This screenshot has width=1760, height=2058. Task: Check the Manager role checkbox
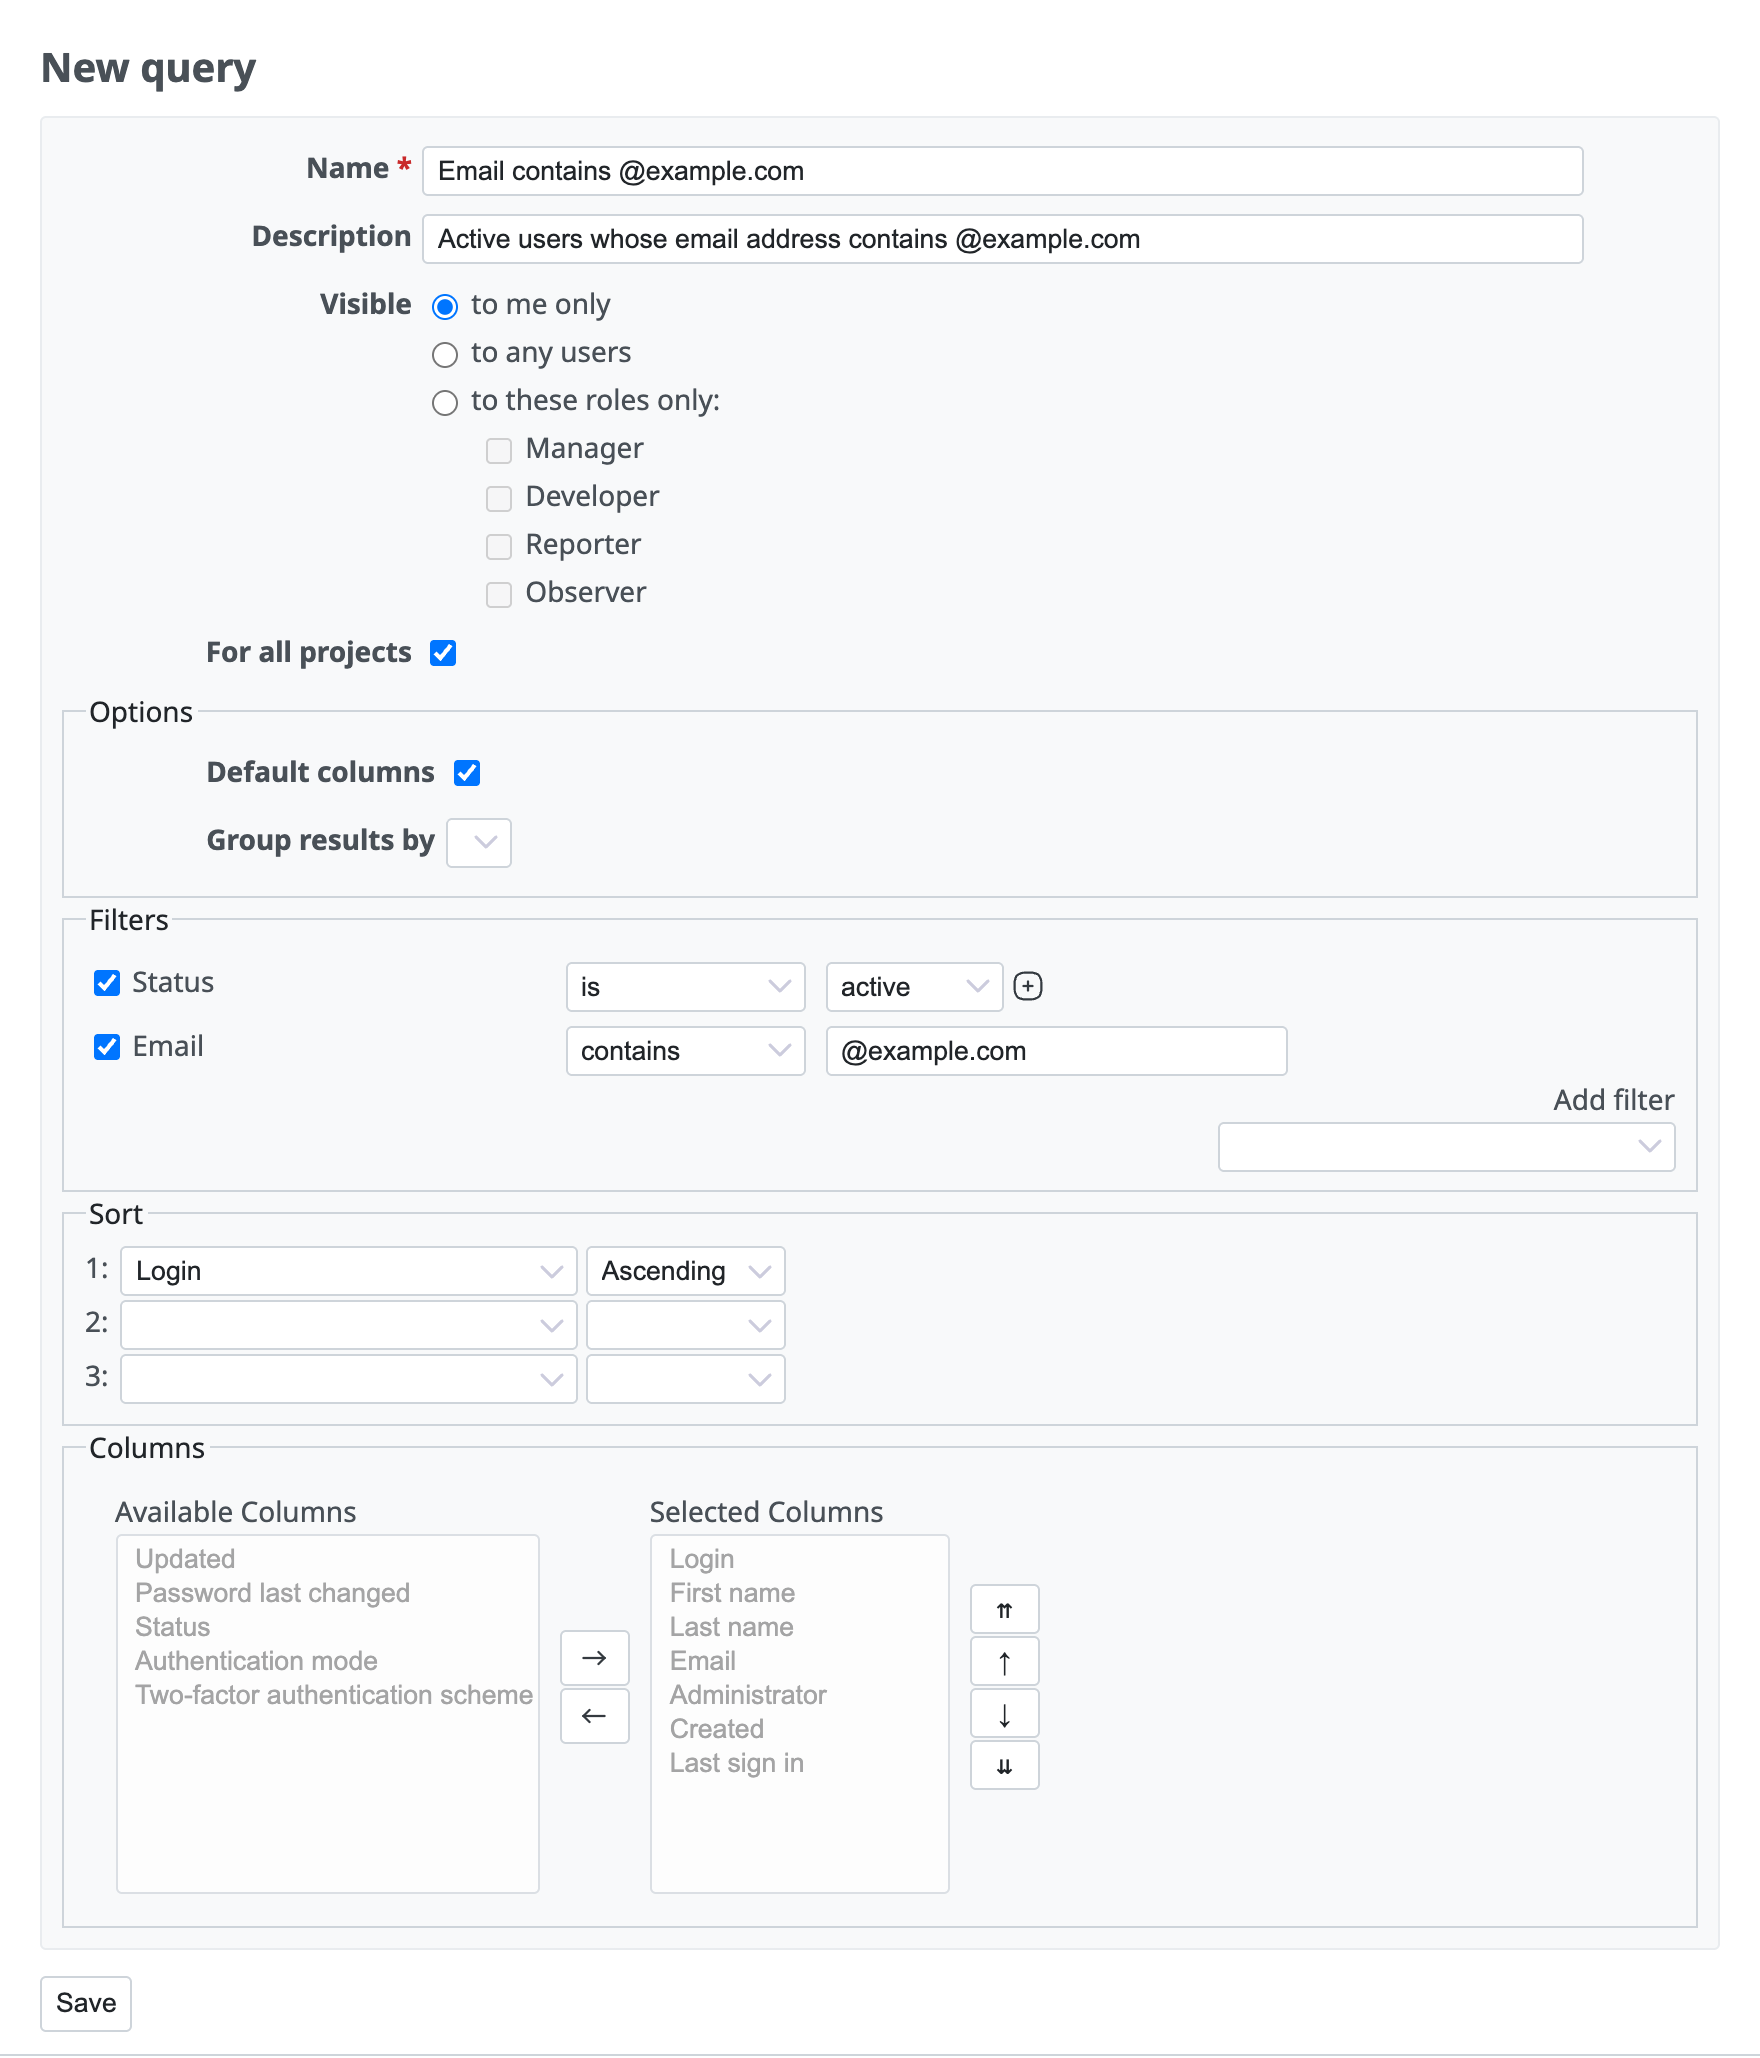[x=499, y=450]
